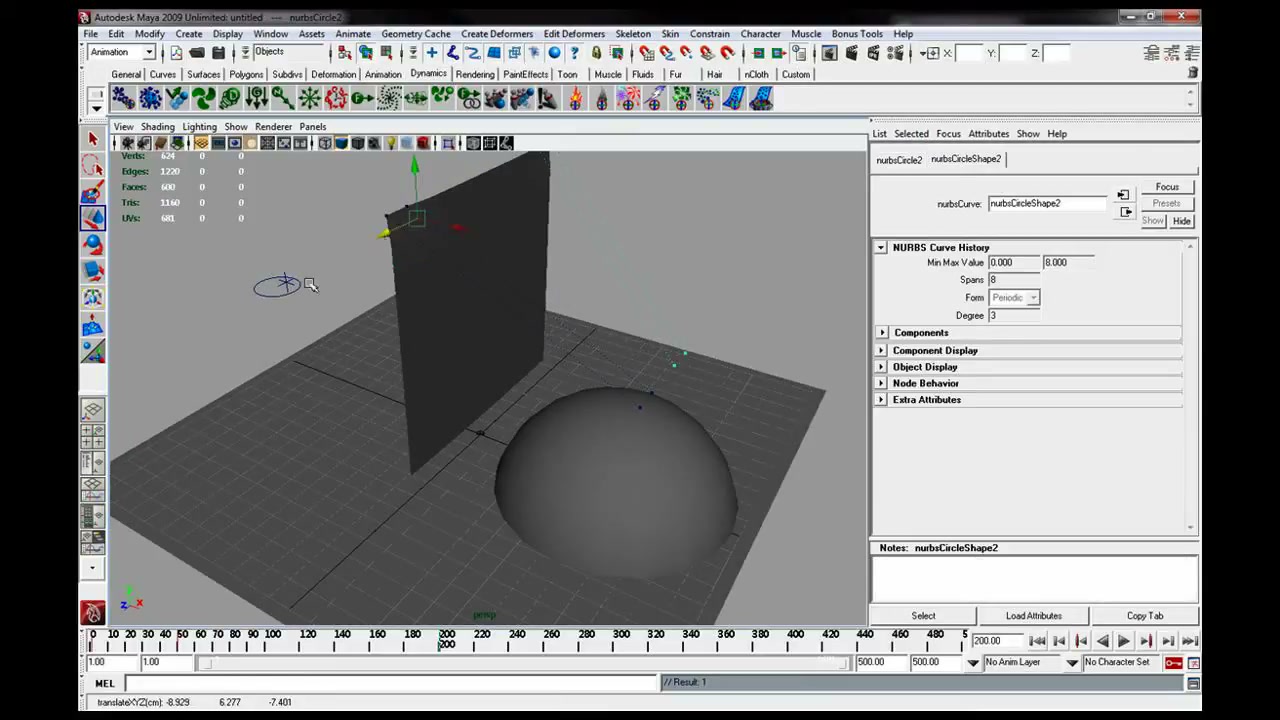This screenshot has width=1280, height=720.
Task: Enable smooth shade blue cube viewport icon
Action: pos(342,143)
